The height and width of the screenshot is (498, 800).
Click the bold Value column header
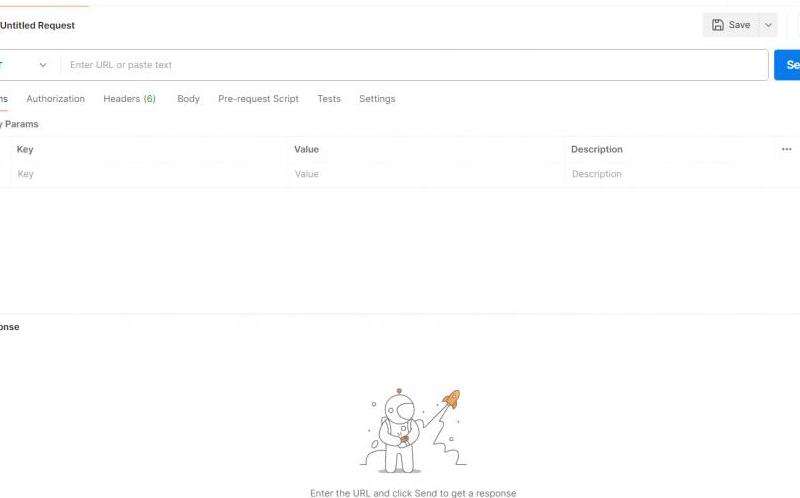tap(306, 149)
